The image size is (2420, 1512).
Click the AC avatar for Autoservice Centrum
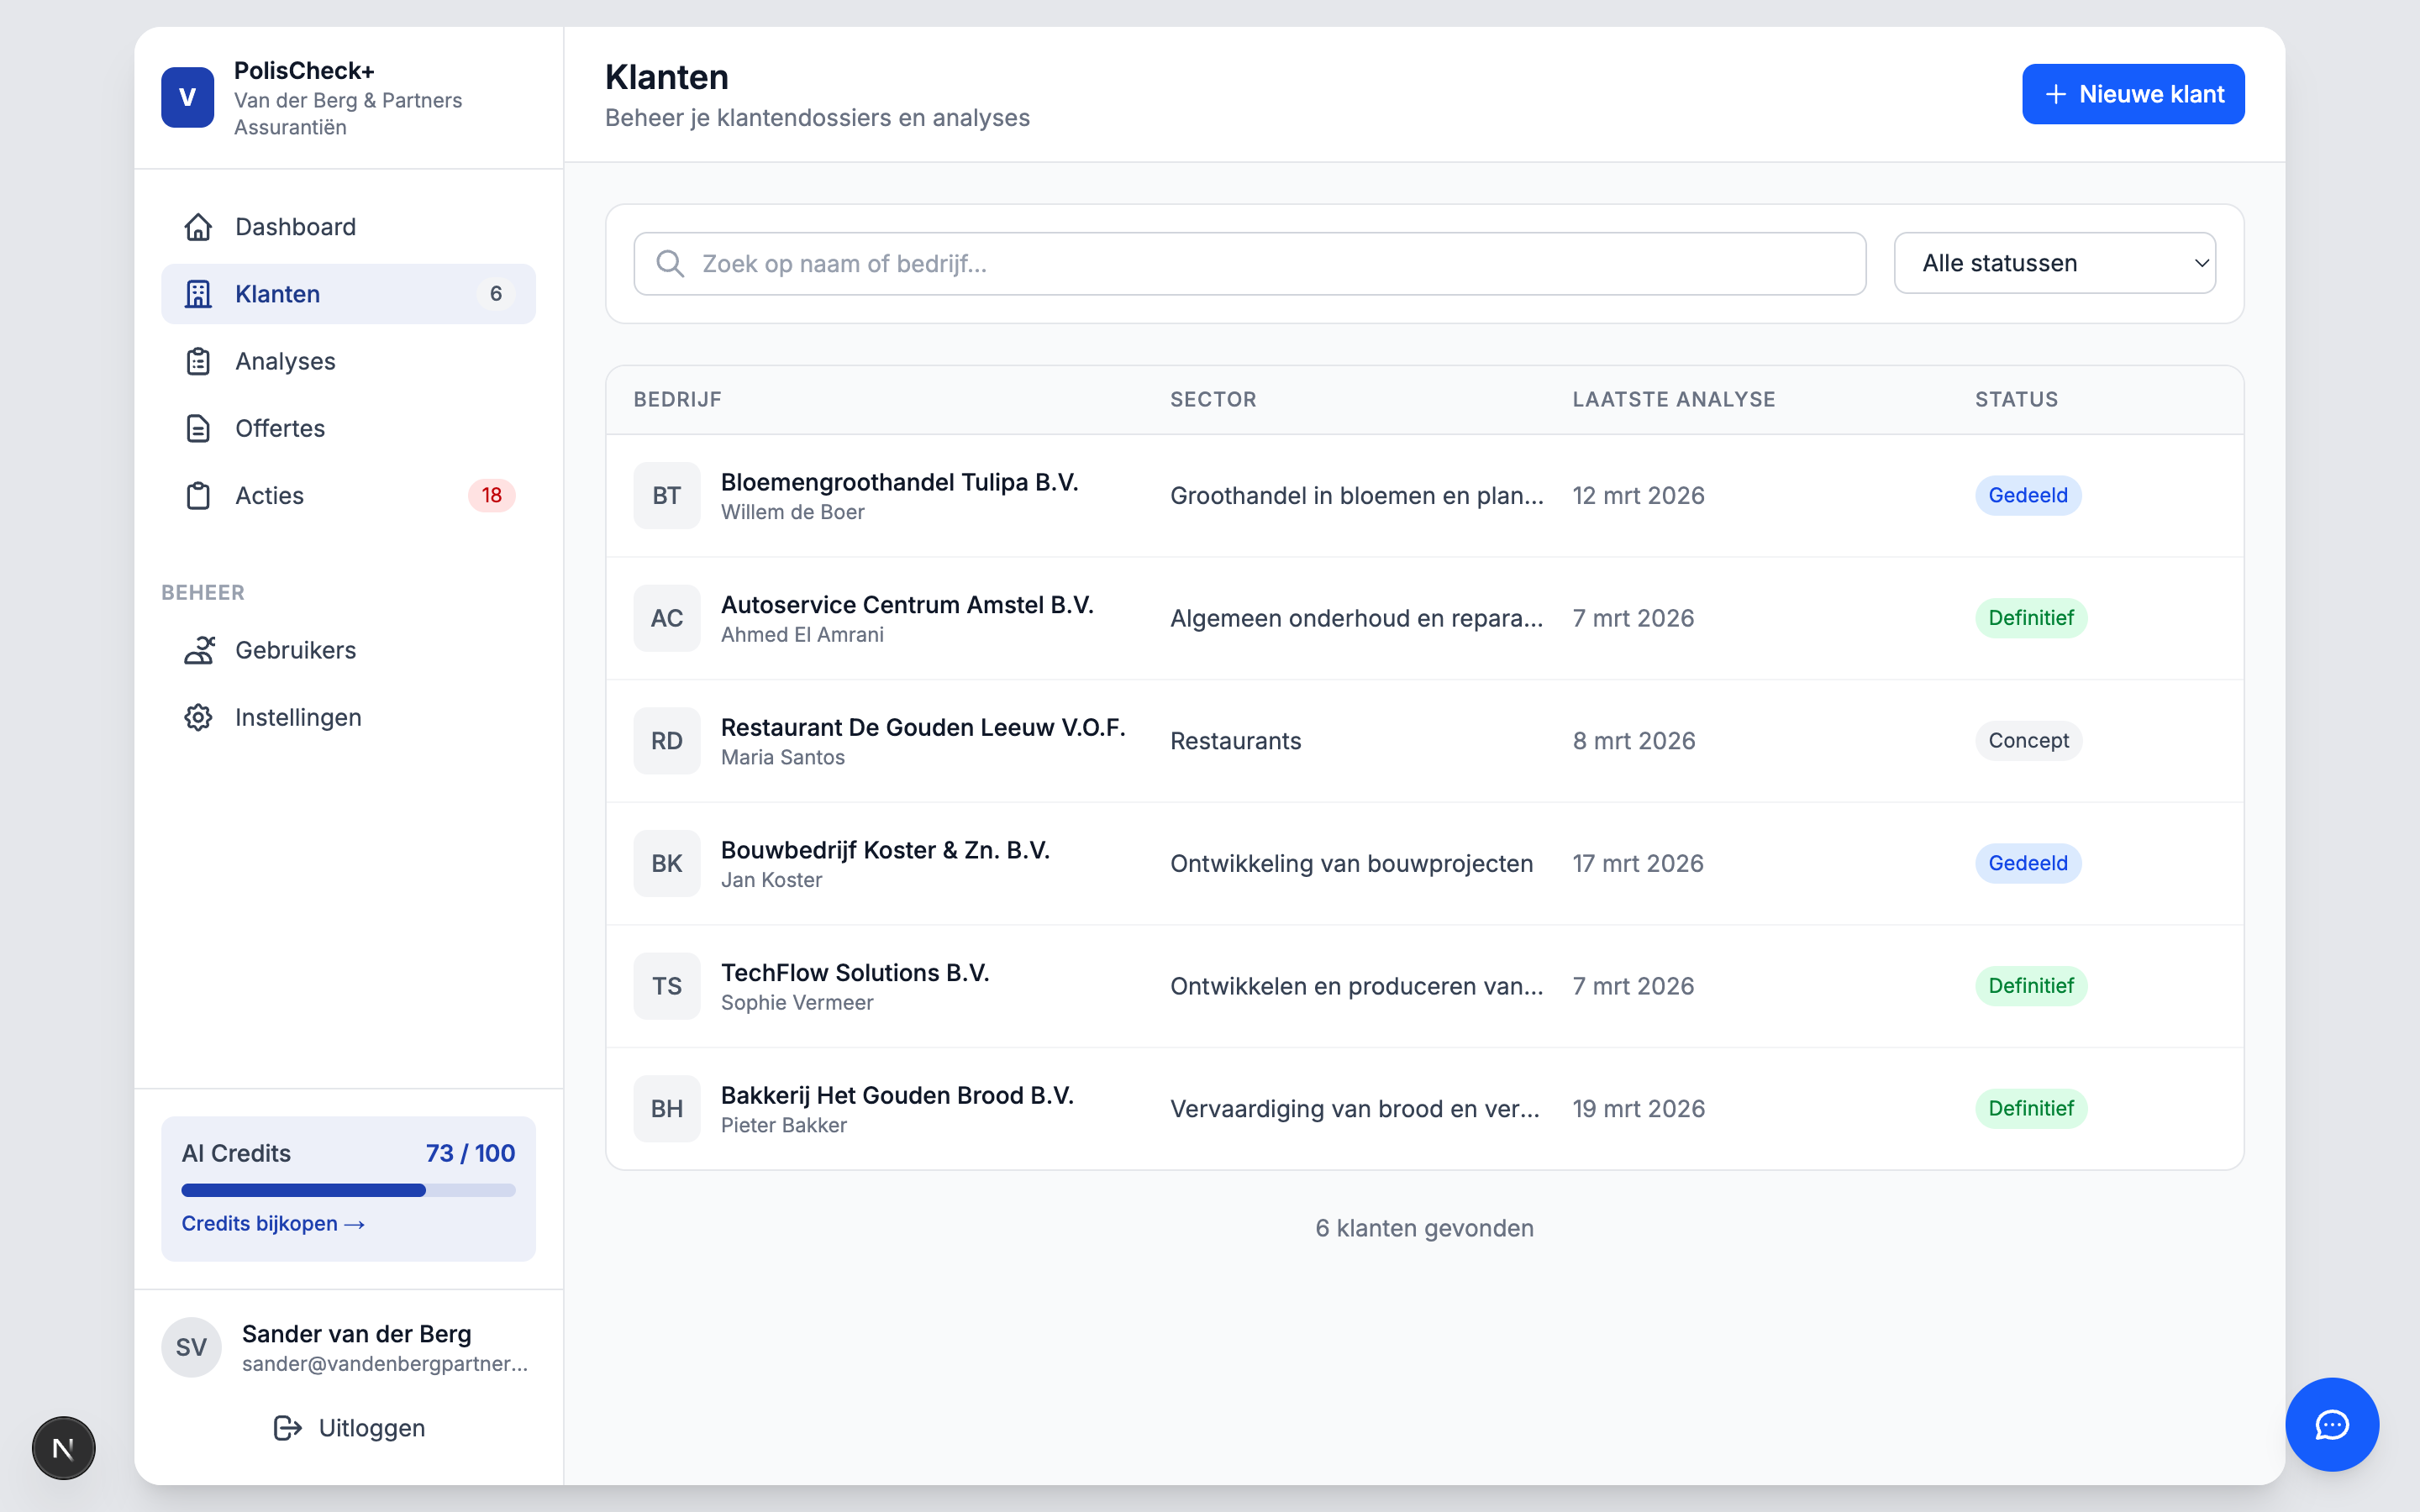667,618
